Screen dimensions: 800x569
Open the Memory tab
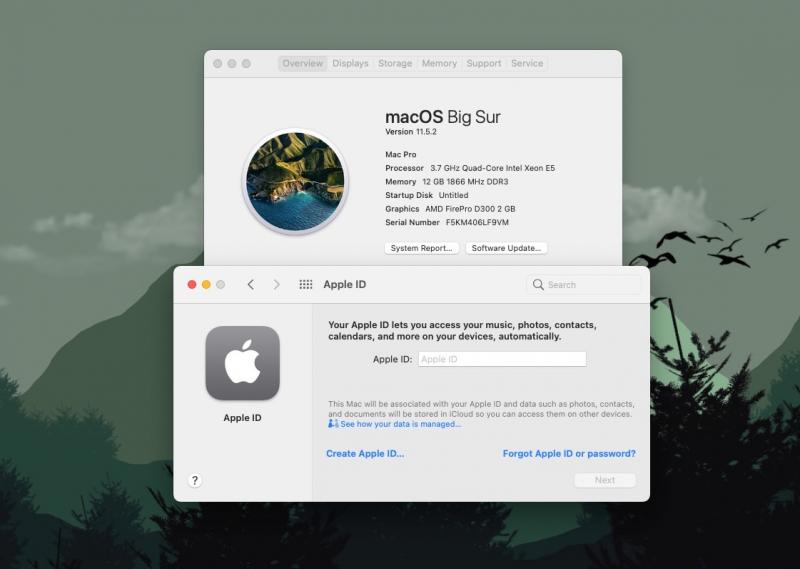(439, 63)
